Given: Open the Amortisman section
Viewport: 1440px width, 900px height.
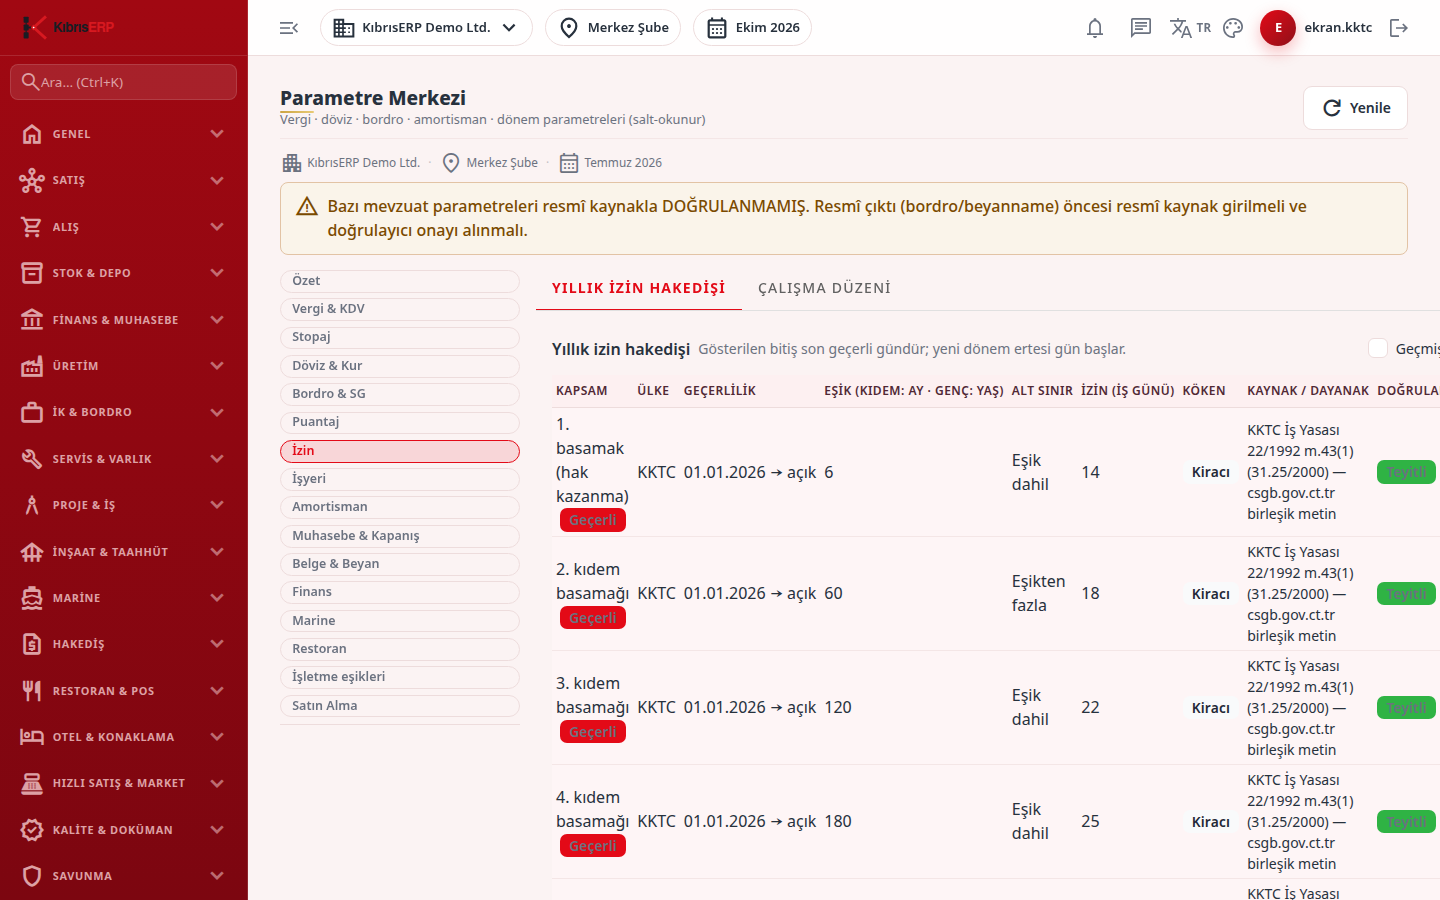Looking at the screenshot, I should pyautogui.click(x=400, y=507).
